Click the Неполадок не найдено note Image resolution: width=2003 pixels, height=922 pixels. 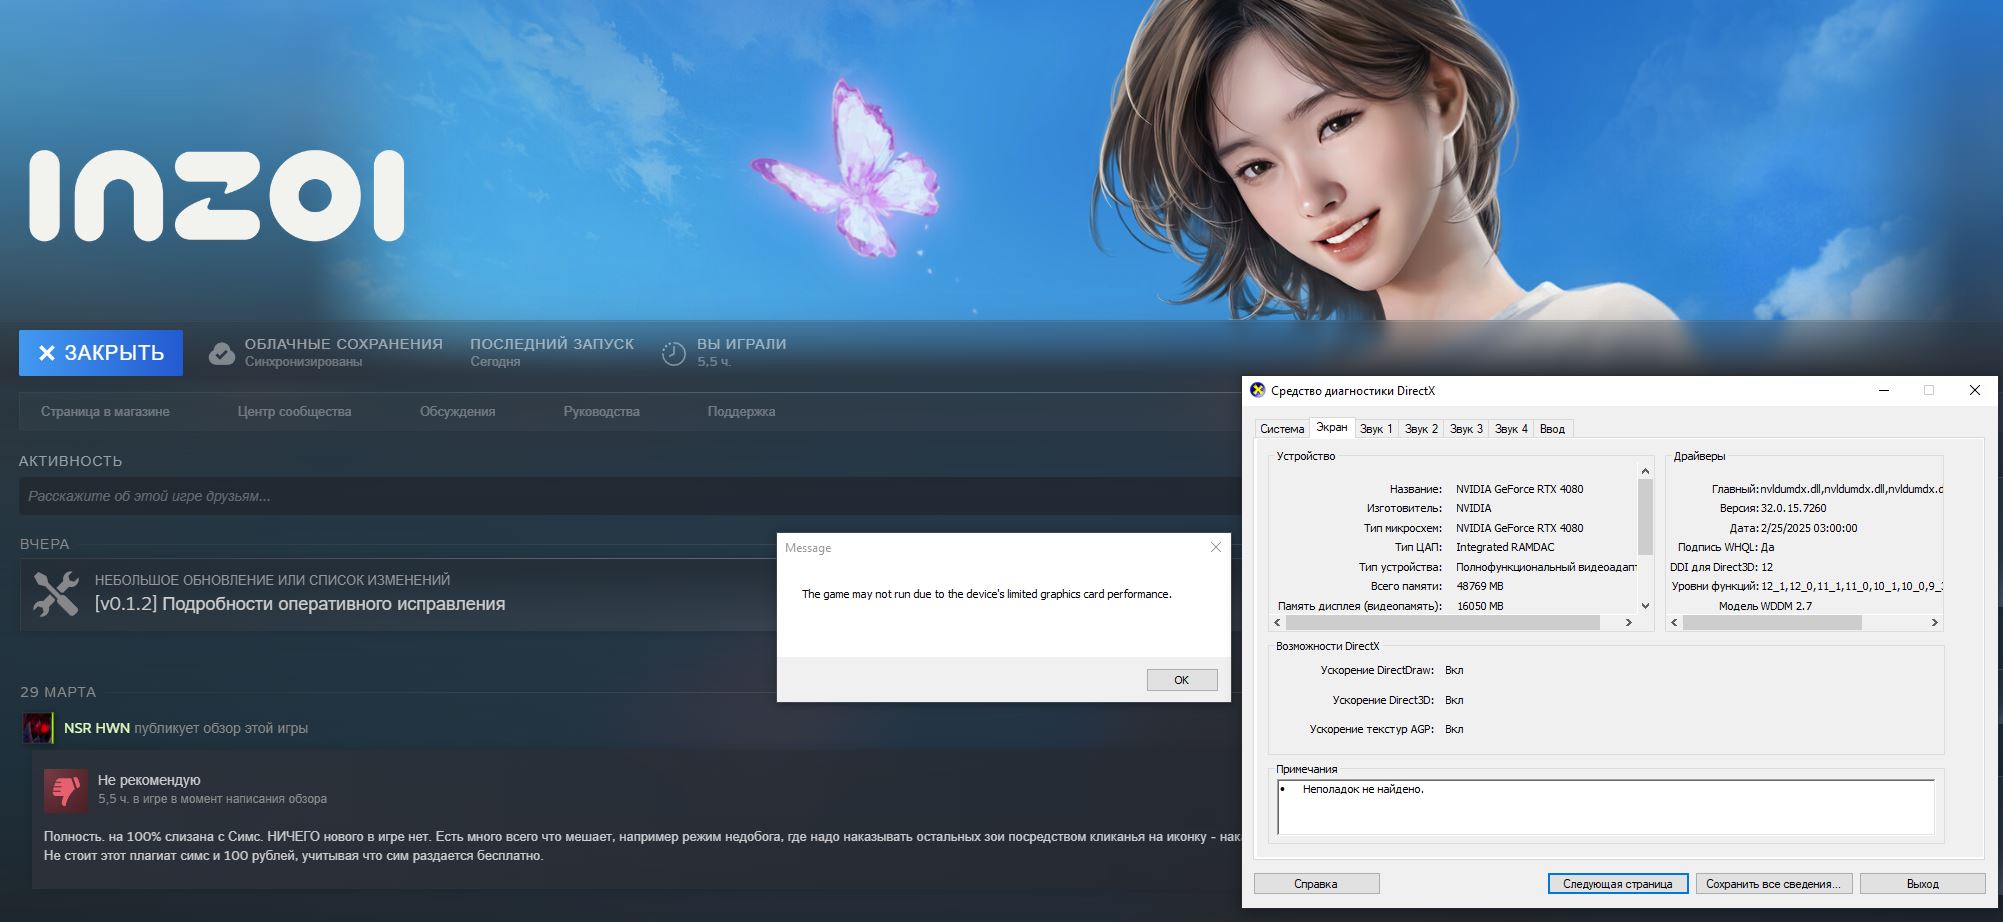click(x=1363, y=789)
